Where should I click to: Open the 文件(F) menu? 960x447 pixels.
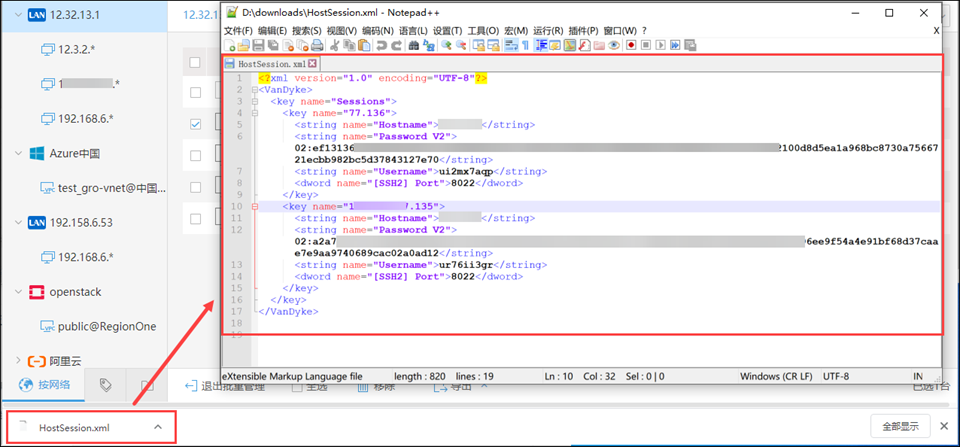[x=238, y=31]
